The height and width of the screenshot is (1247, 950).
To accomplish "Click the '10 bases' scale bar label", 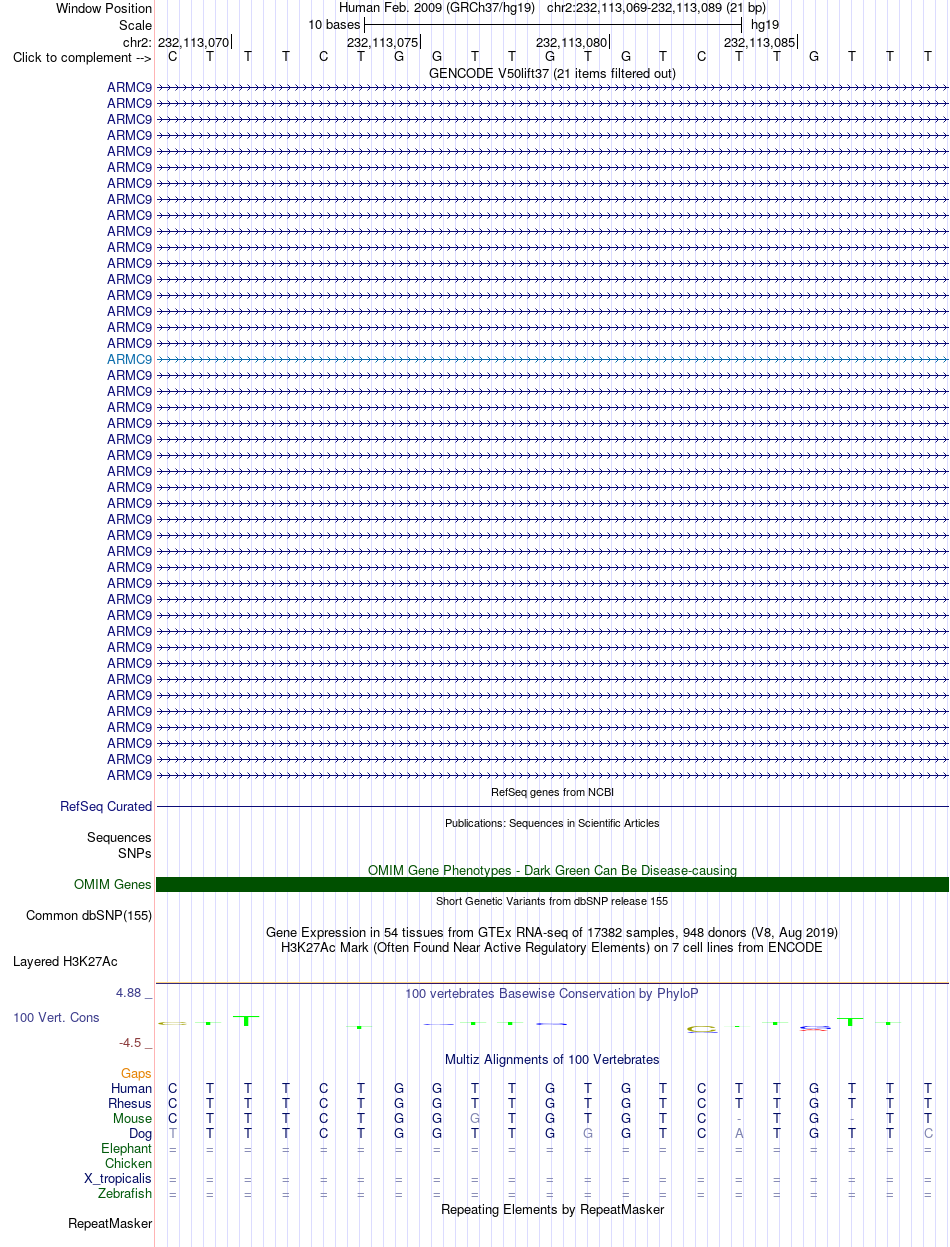I will 334,25.
